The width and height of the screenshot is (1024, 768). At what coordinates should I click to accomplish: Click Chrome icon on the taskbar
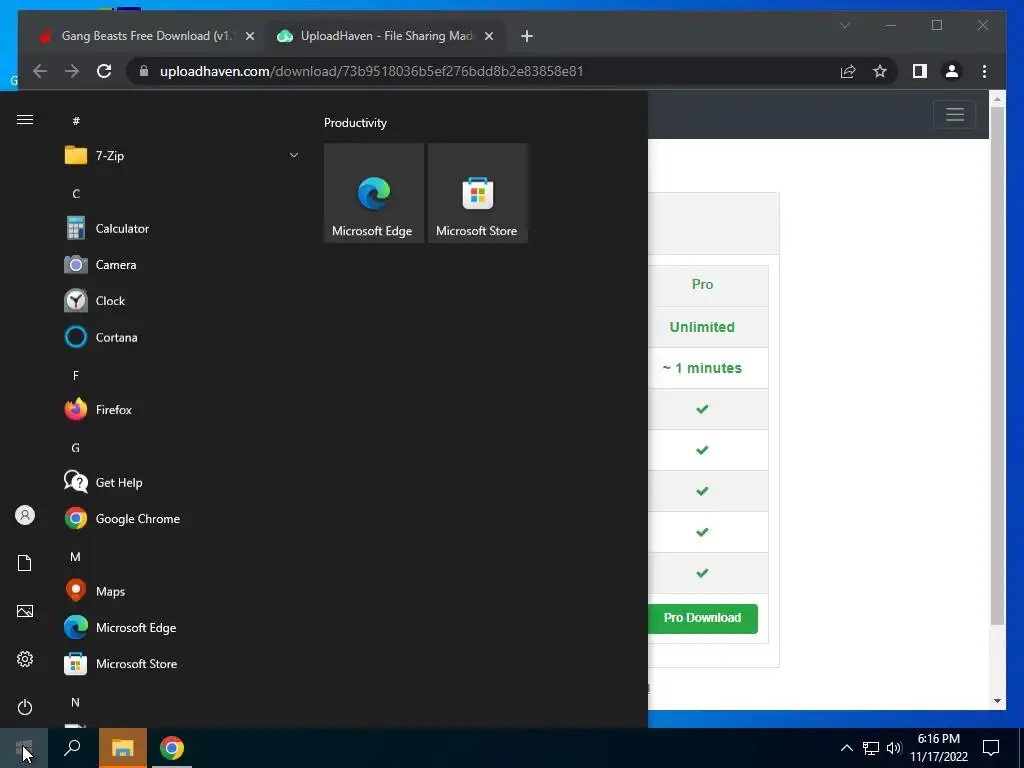coord(172,748)
